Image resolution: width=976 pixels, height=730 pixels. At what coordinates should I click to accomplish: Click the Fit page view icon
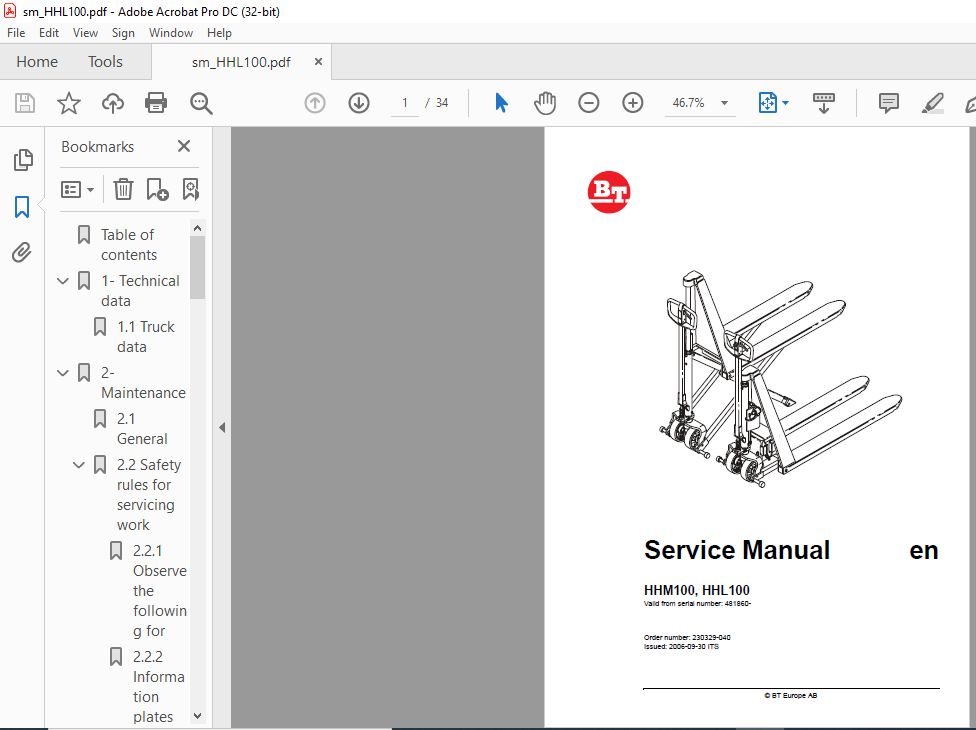pos(767,103)
